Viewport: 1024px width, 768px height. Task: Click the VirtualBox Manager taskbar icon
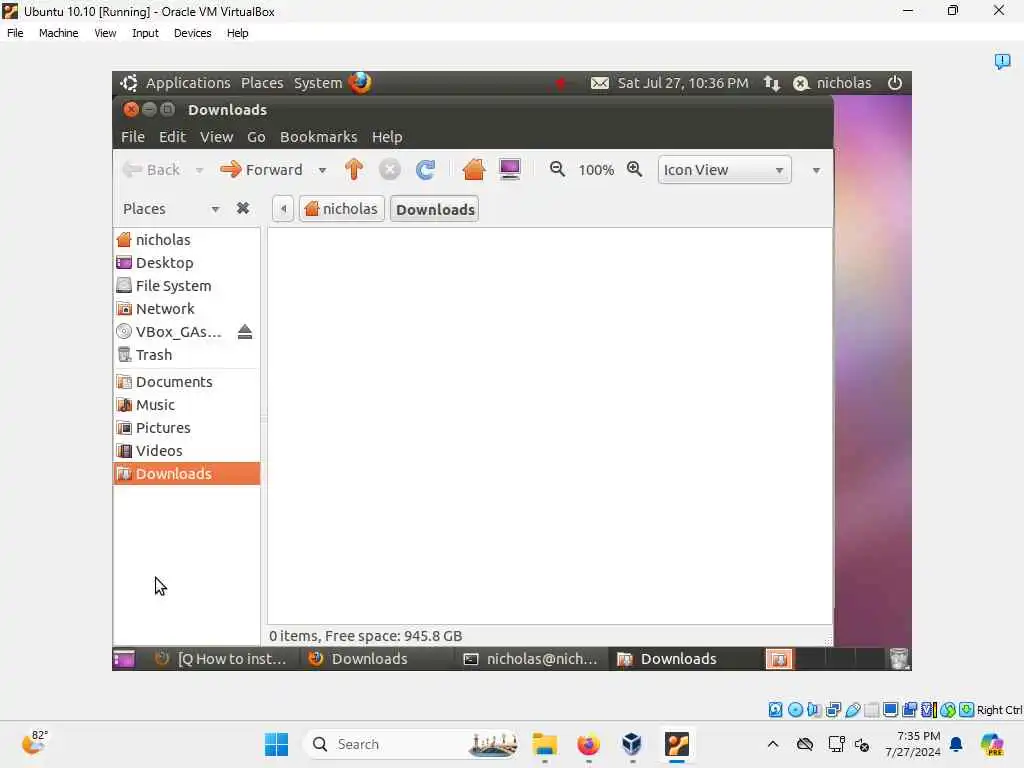tap(632, 744)
